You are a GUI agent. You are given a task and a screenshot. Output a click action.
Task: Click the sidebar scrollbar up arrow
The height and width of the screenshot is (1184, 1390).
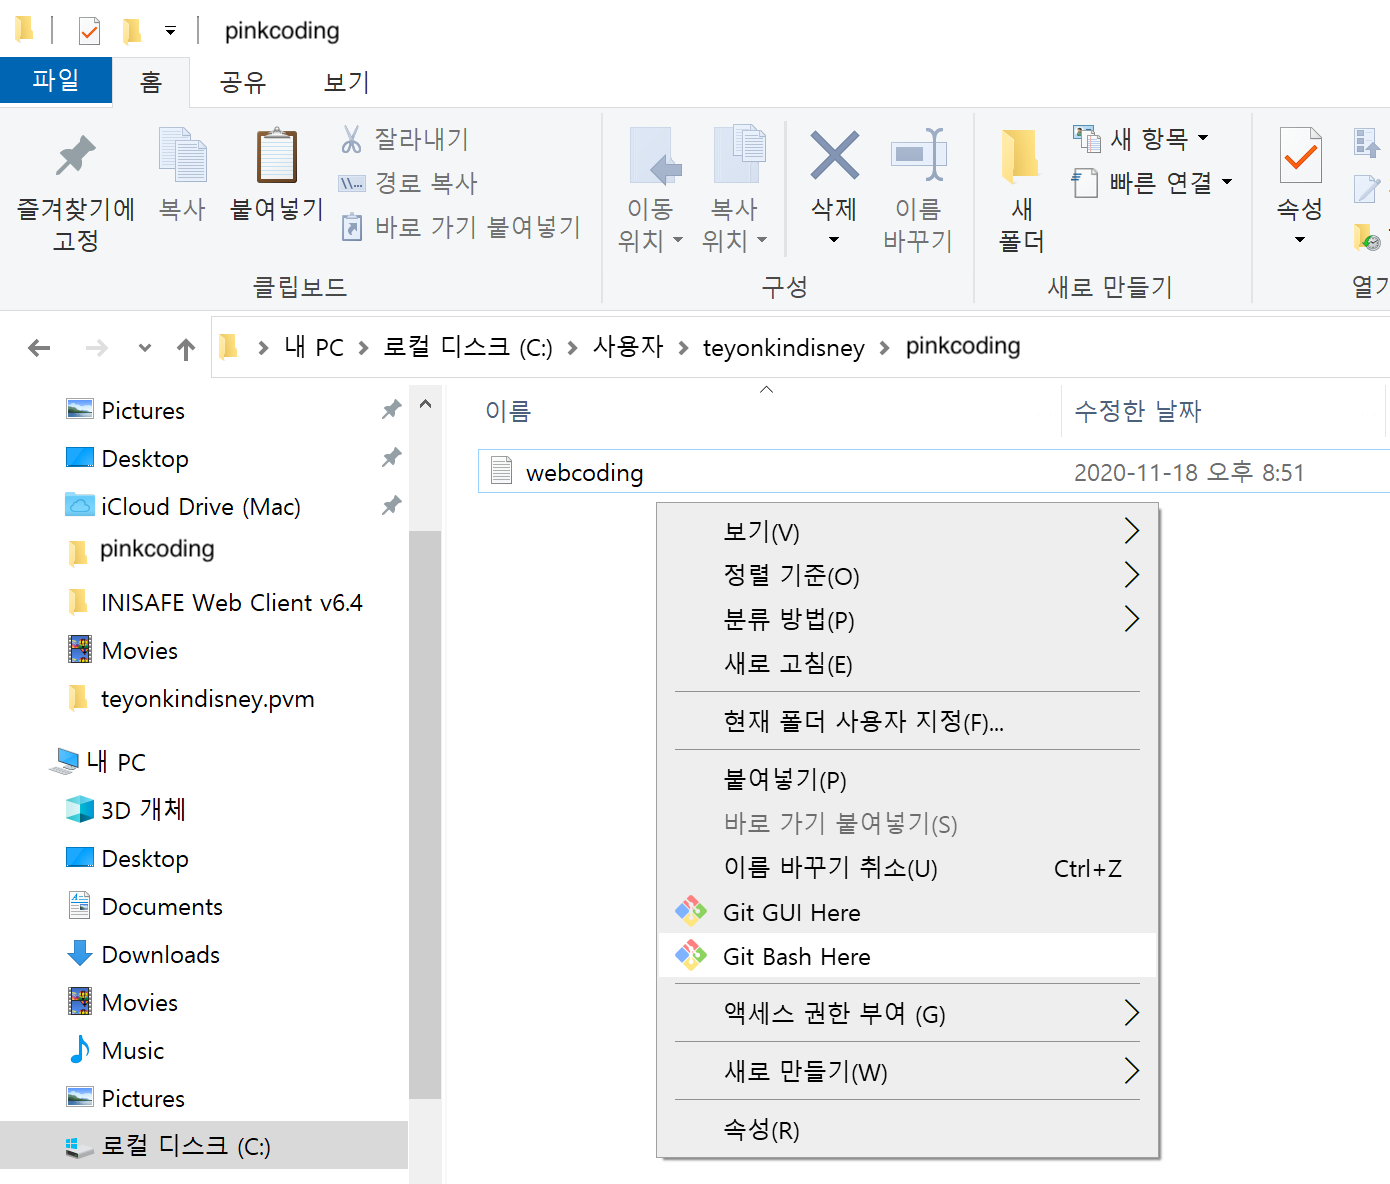pyautogui.click(x=425, y=405)
